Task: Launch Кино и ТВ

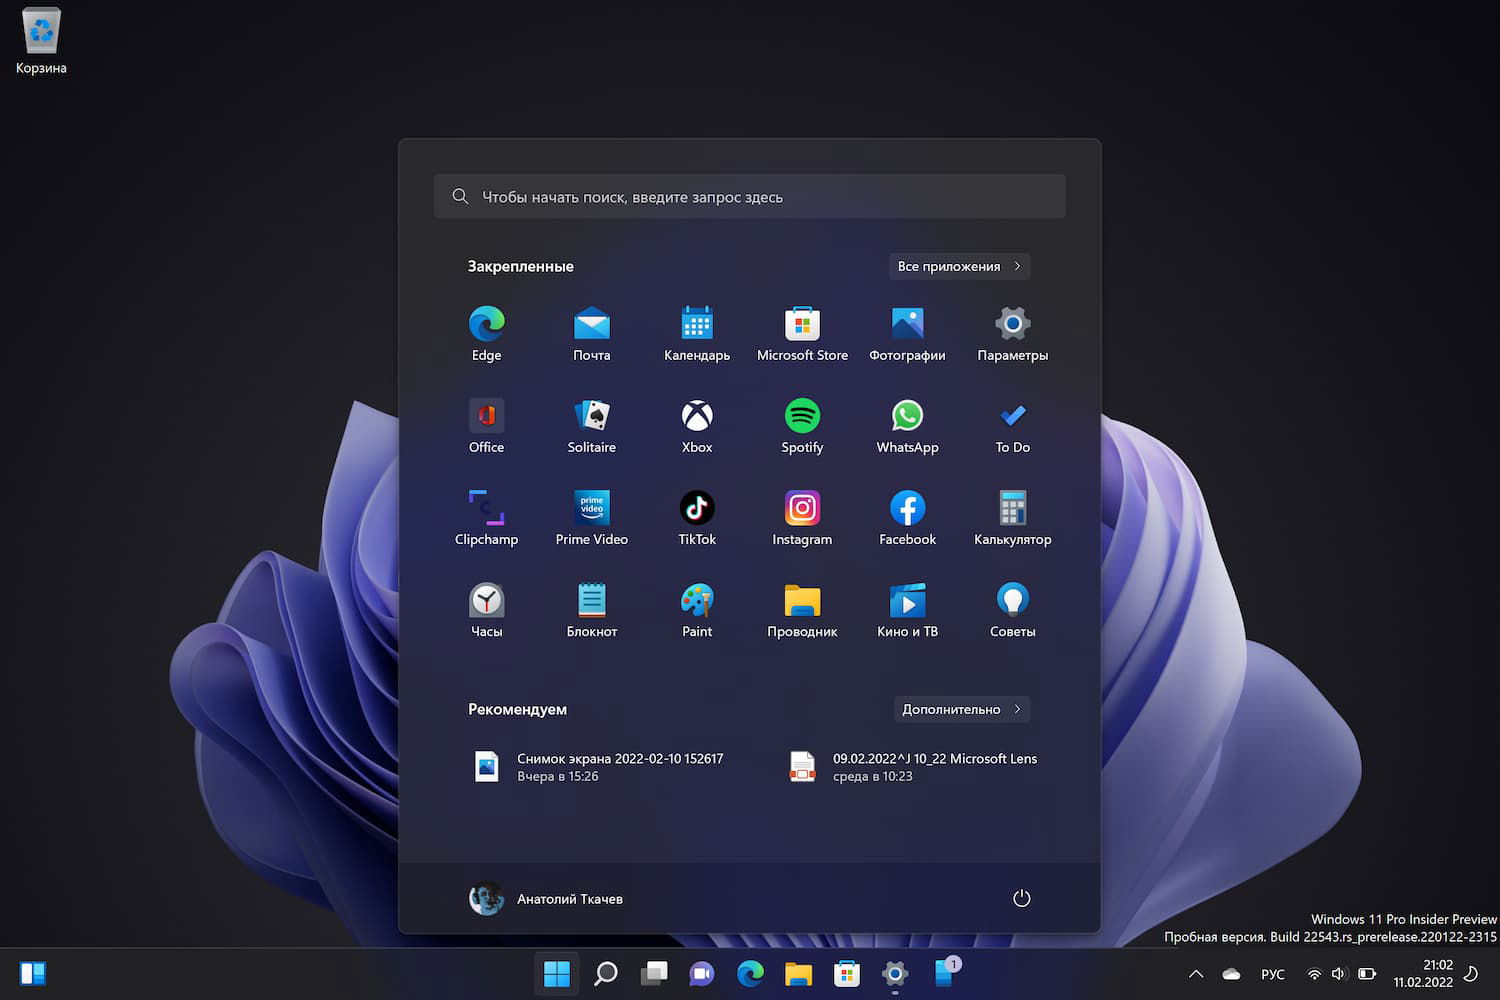Action: click(x=907, y=610)
